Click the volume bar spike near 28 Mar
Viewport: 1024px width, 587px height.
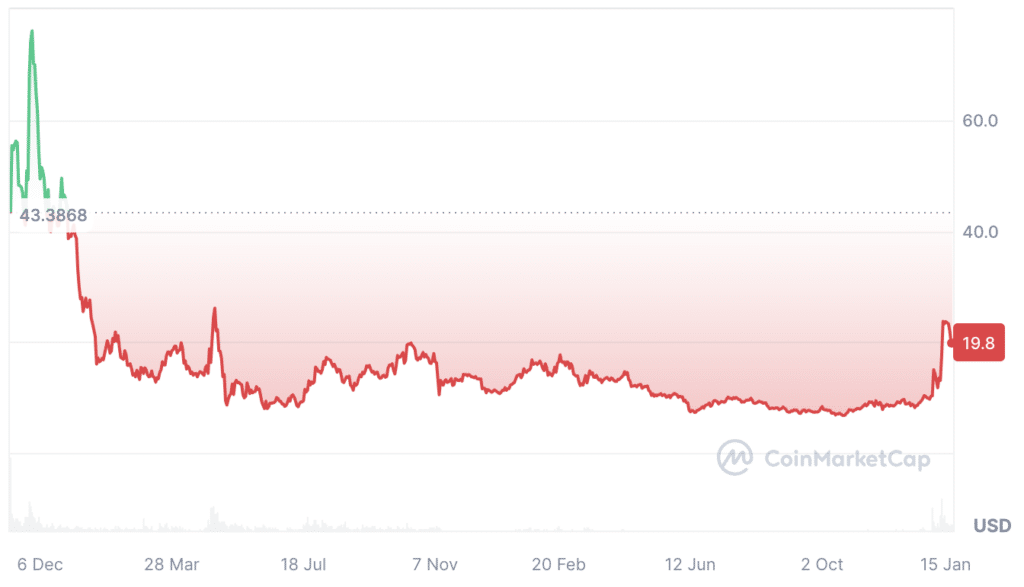tap(211, 519)
